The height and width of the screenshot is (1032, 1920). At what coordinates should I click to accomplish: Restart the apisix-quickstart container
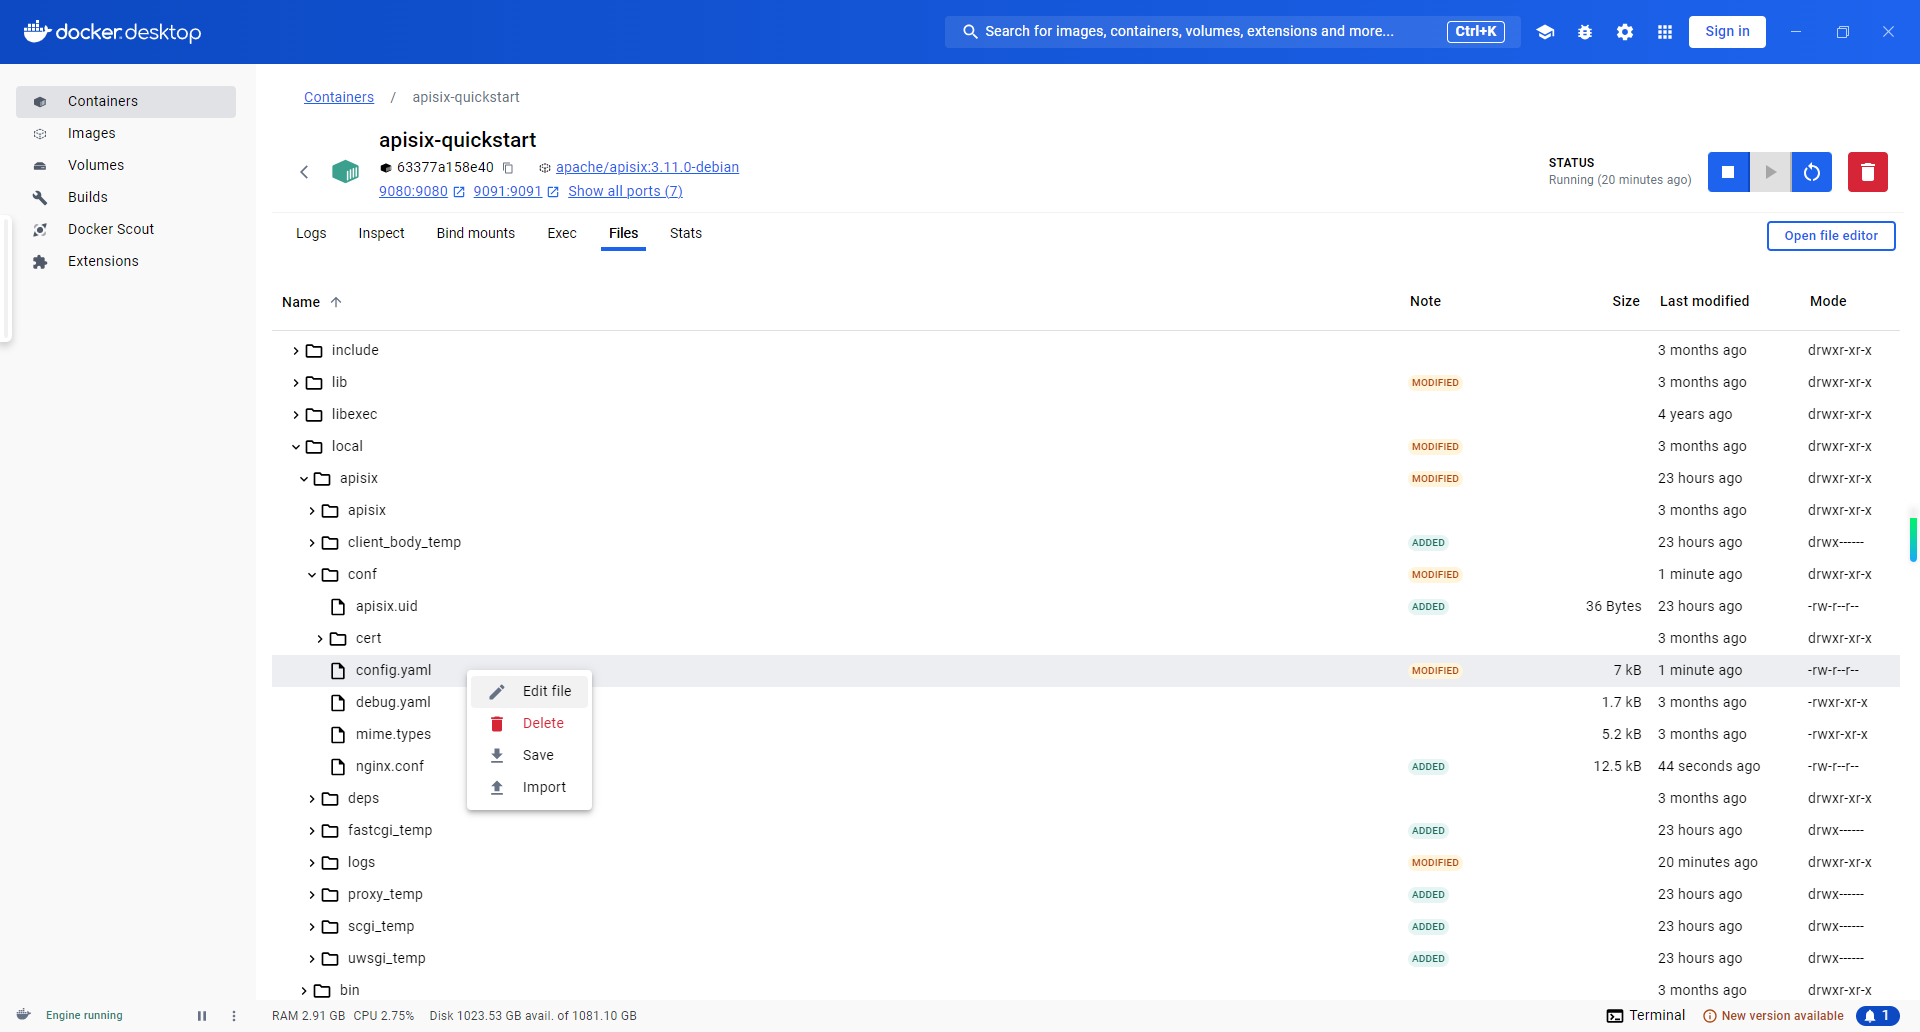1812,172
